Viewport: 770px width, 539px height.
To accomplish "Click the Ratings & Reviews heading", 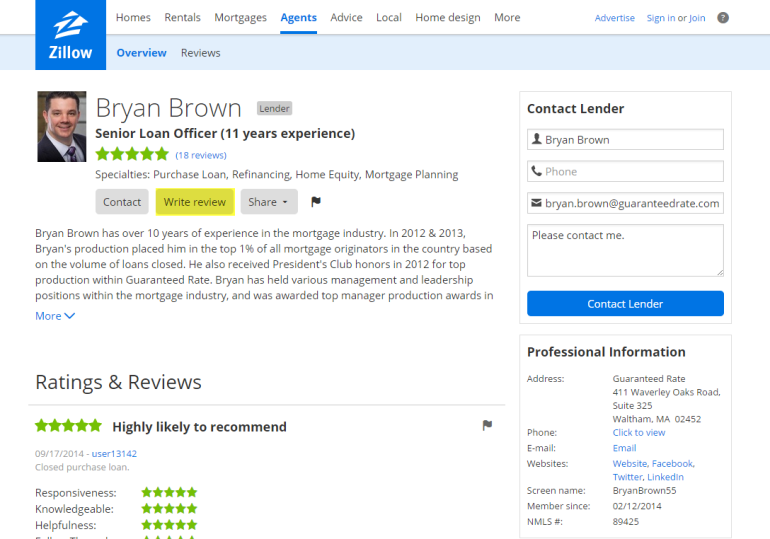I will (x=118, y=382).
